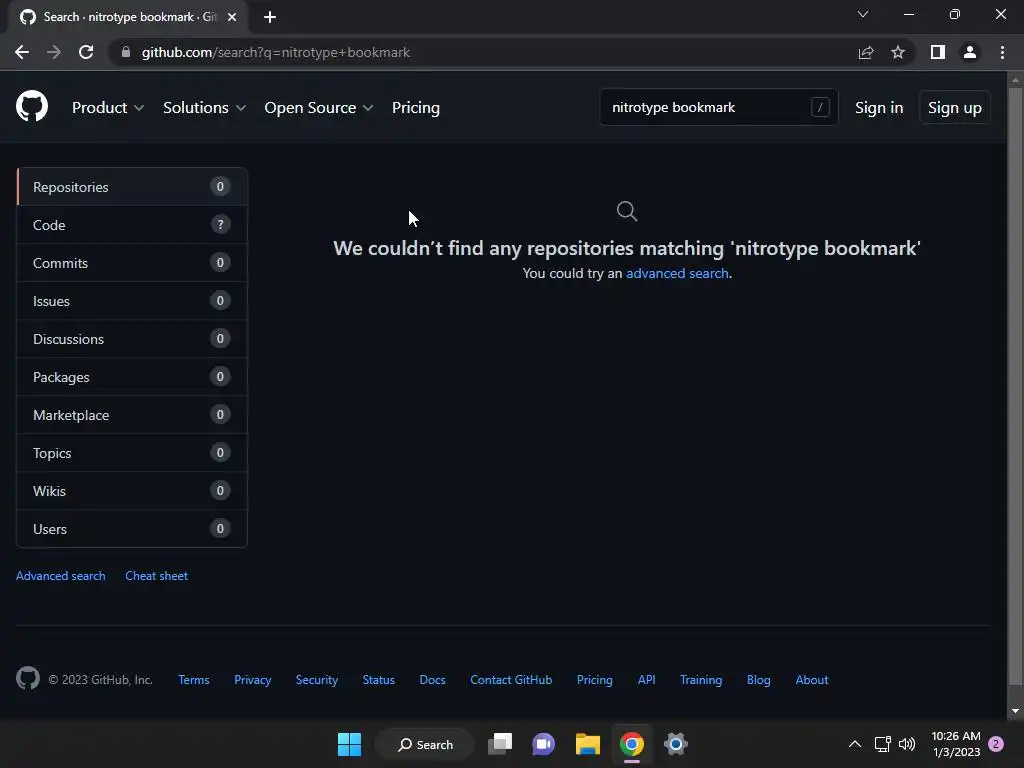This screenshot has height=768, width=1024.
Task: Follow the 'advanced search' inline link
Action: tap(677, 273)
